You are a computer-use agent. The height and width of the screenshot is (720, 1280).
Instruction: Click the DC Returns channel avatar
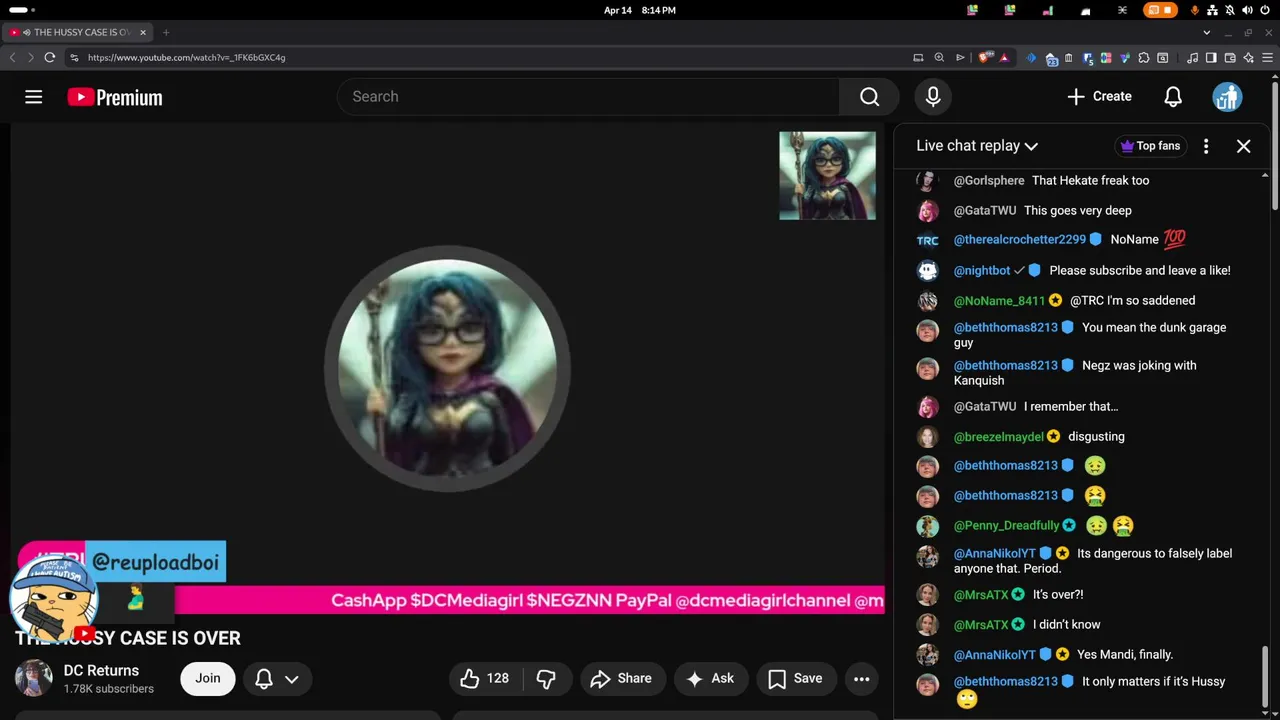[33, 678]
